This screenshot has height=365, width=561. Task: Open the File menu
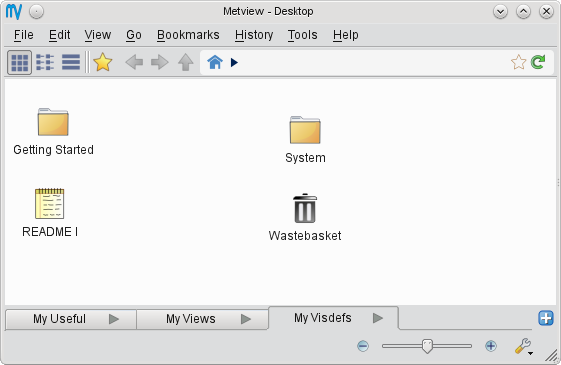pyautogui.click(x=24, y=35)
